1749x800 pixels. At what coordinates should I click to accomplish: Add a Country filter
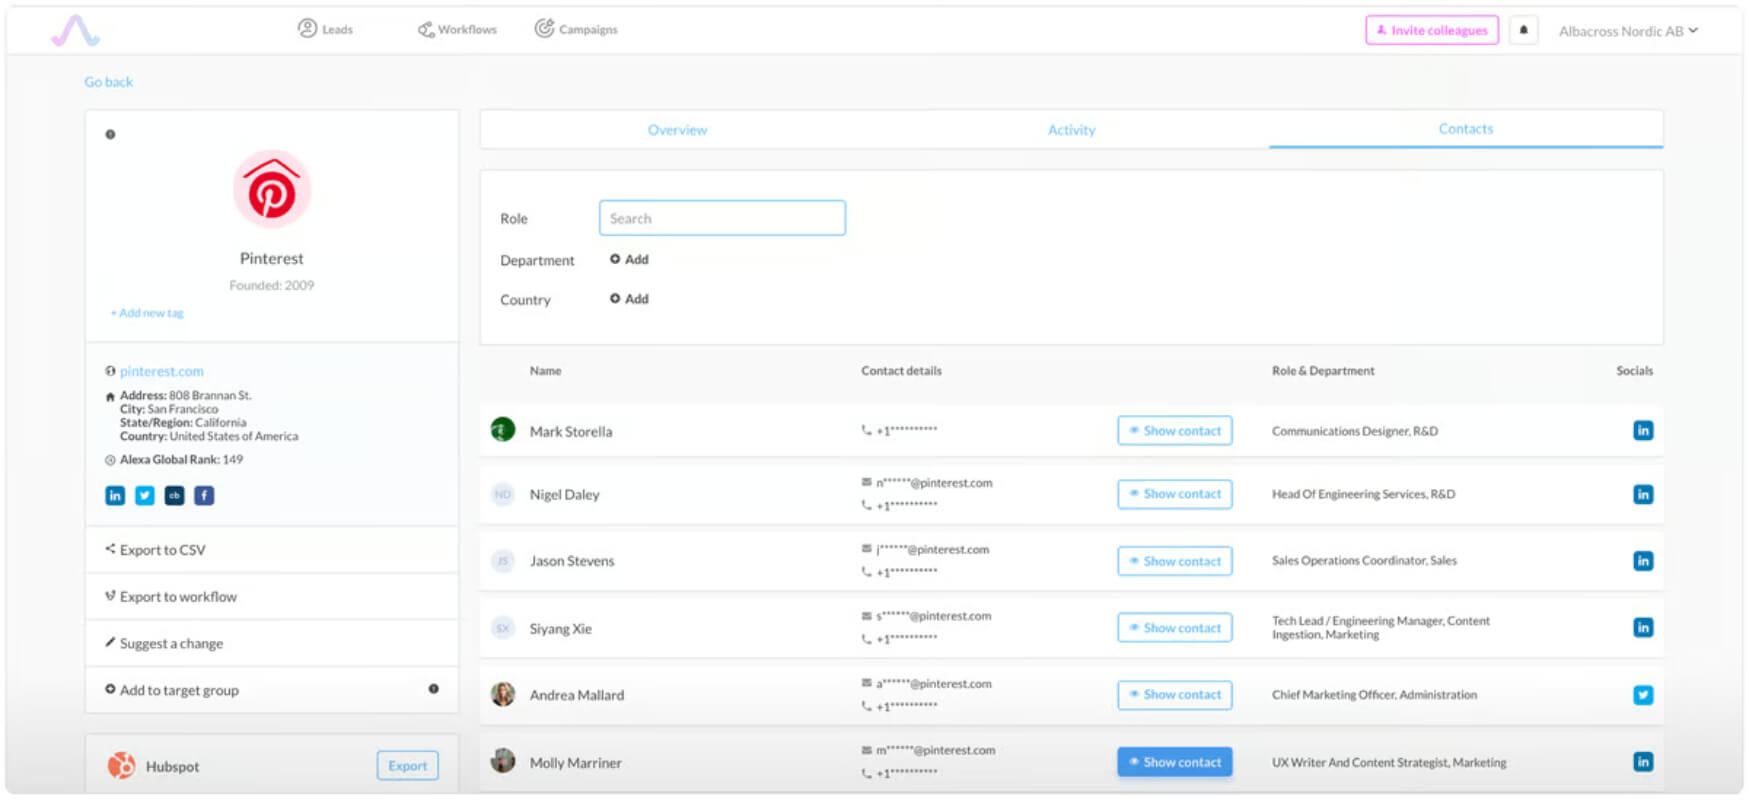(x=629, y=299)
